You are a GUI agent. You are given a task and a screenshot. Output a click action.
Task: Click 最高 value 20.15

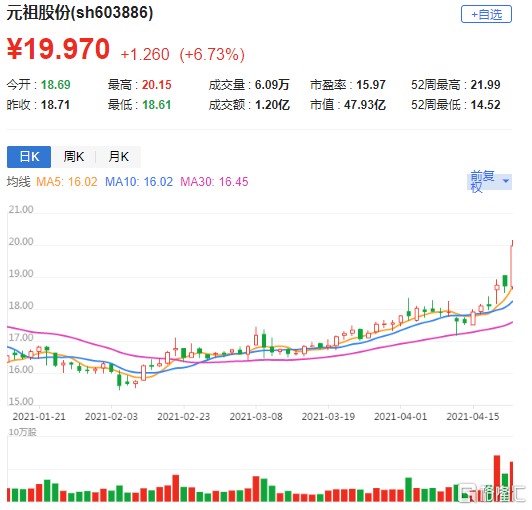coord(157,84)
